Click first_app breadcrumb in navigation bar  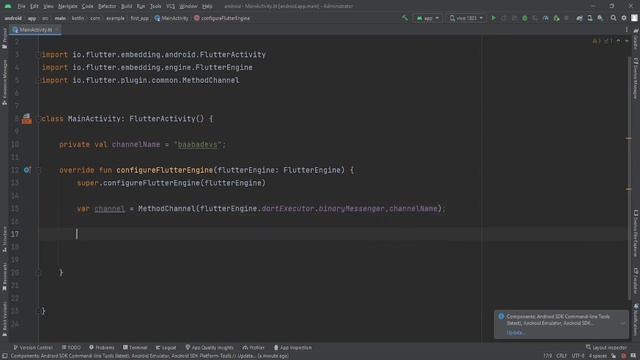click(140, 18)
